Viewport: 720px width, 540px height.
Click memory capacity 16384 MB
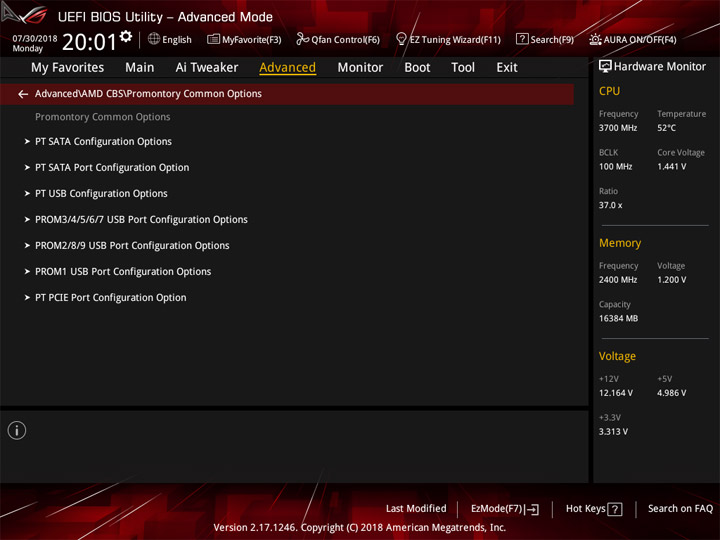(x=618, y=318)
